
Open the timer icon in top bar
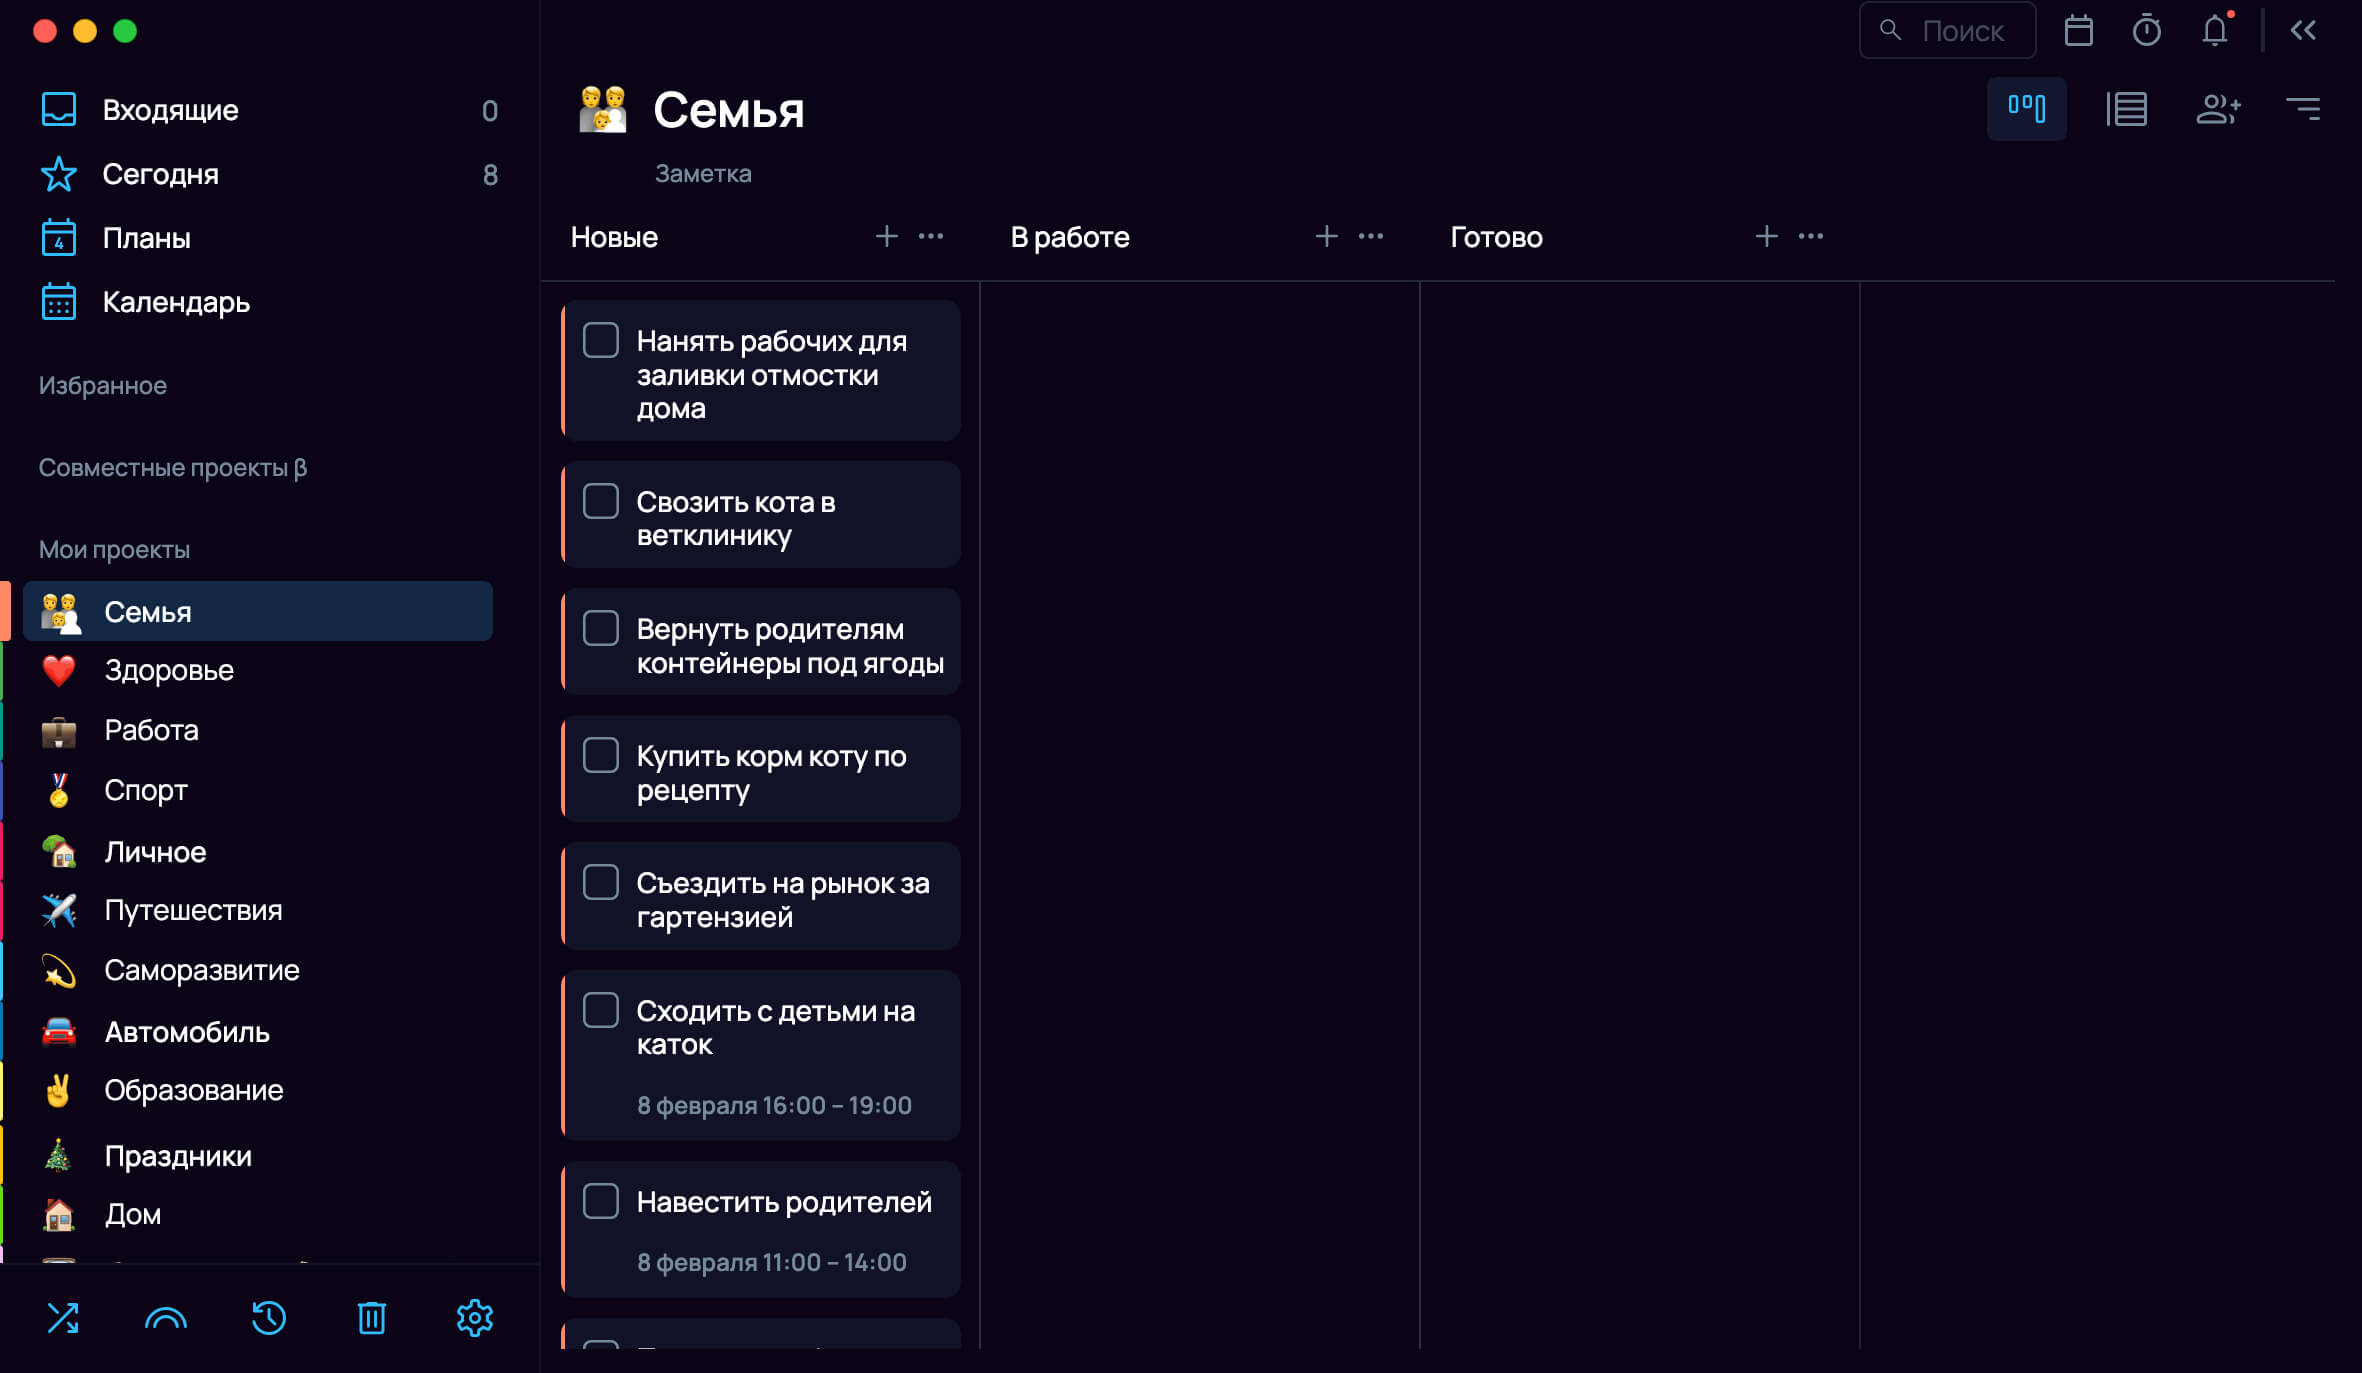(2146, 31)
